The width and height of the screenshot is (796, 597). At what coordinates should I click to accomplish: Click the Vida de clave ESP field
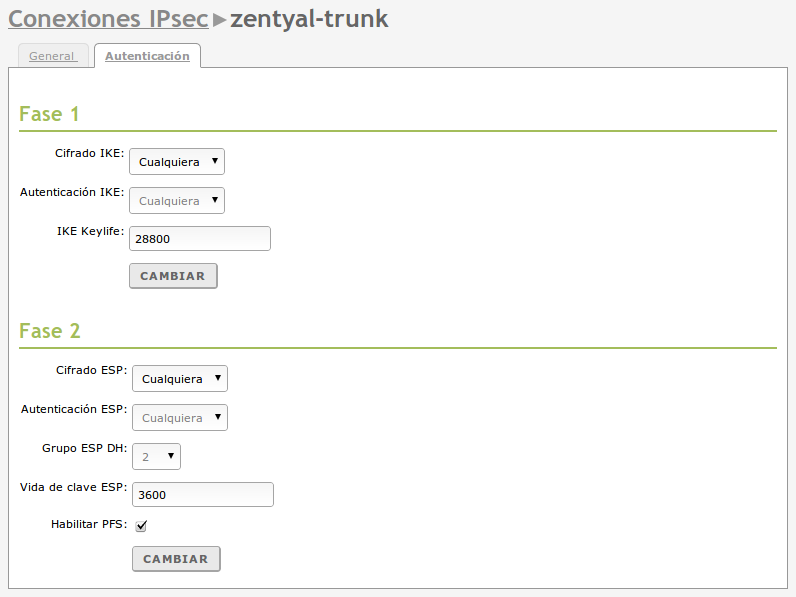[x=203, y=495]
